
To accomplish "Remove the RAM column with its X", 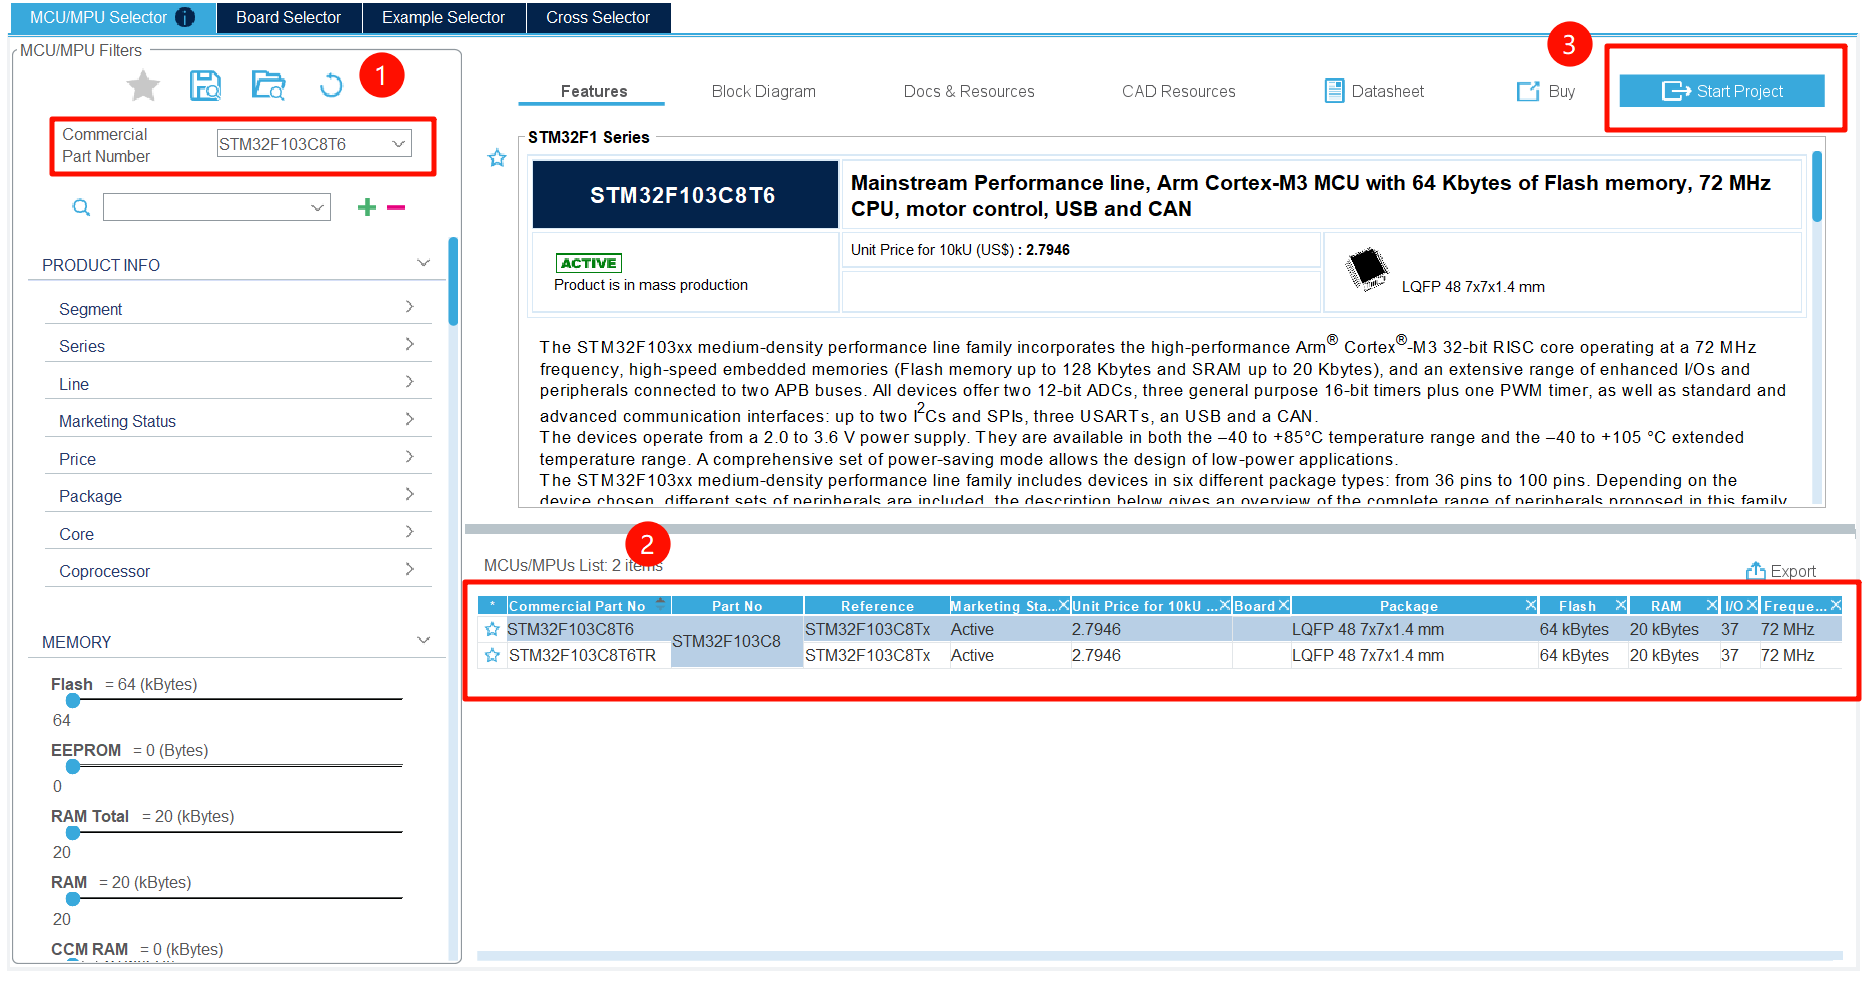I will click(x=1712, y=605).
